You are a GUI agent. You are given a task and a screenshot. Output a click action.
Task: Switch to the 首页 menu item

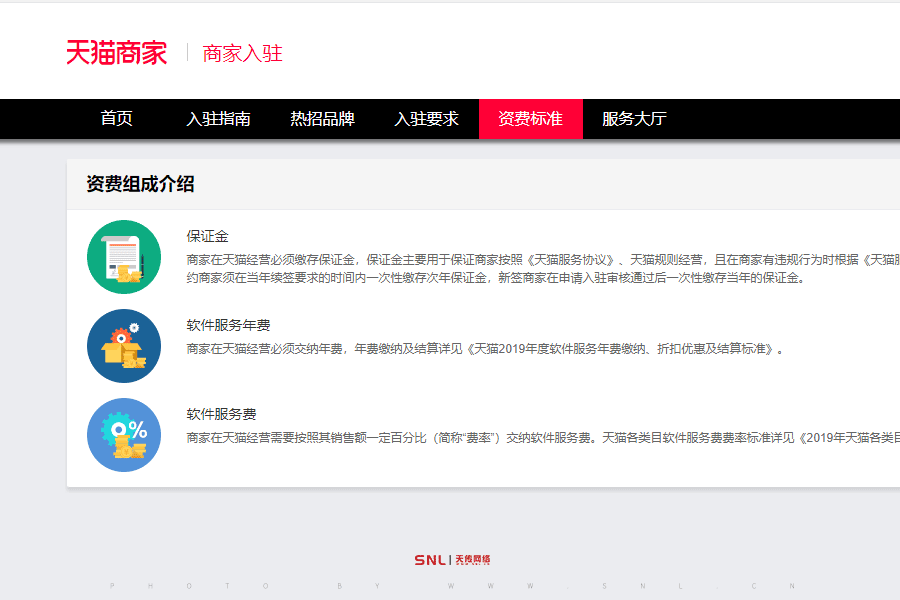[x=116, y=118]
